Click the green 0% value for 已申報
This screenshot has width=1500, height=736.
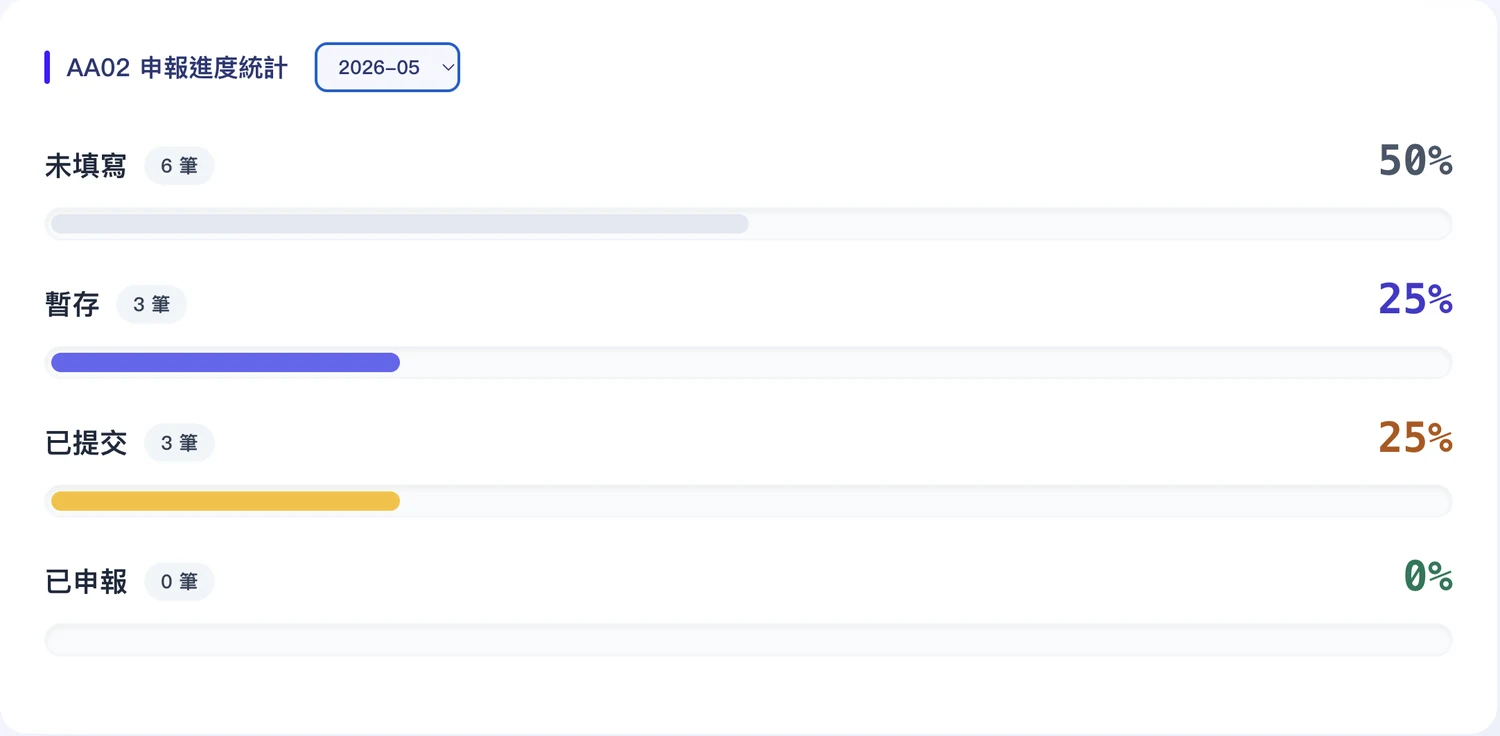click(1428, 576)
